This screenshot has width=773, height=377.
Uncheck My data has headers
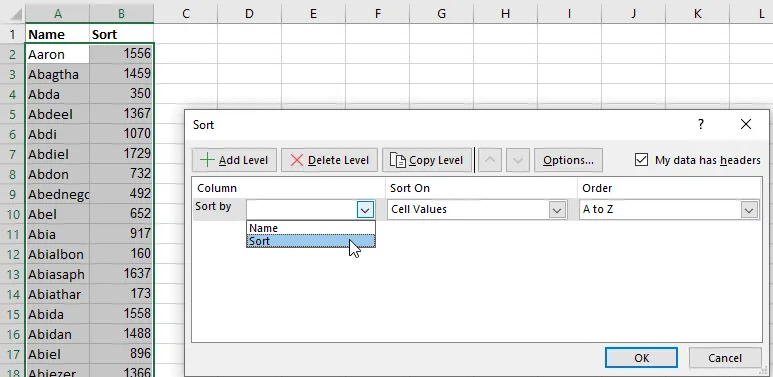(x=641, y=160)
